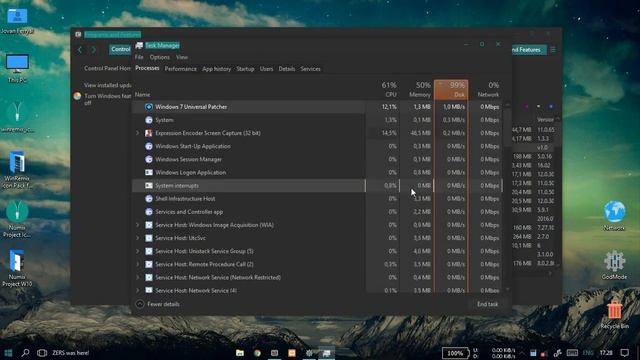Expand Service Host: Network Service (Network Restricted)

pyautogui.click(x=138, y=278)
